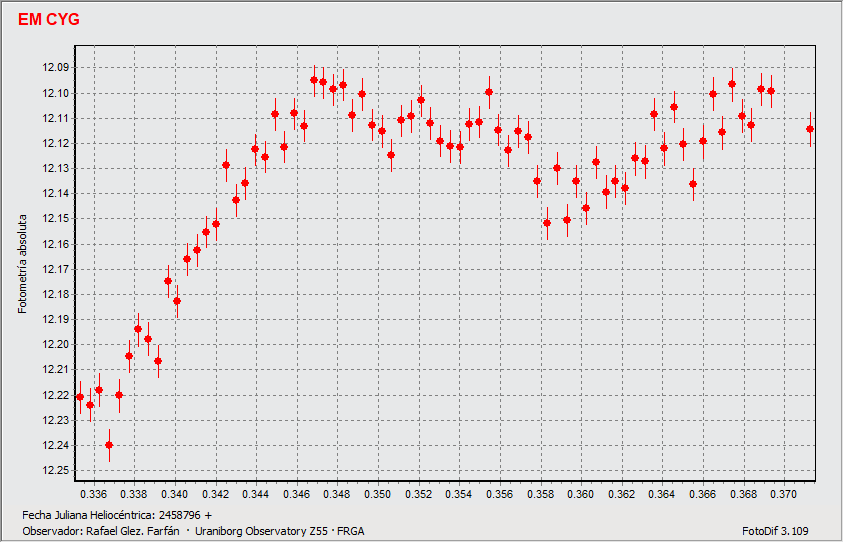Click the 0.346 x-axis tick label
The height and width of the screenshot is (543, 844).
click(x=297, y=494)
